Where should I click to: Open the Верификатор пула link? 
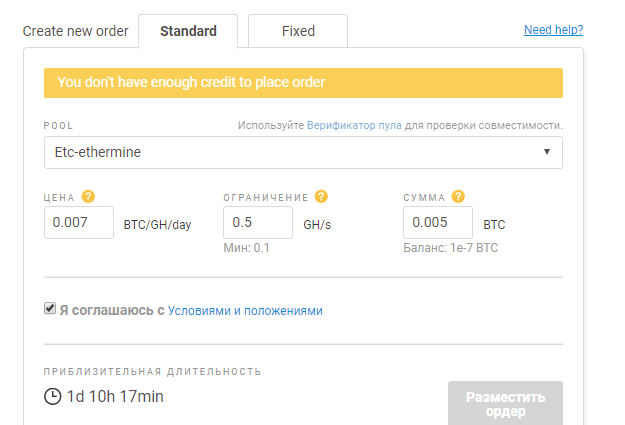pos(354,126)
